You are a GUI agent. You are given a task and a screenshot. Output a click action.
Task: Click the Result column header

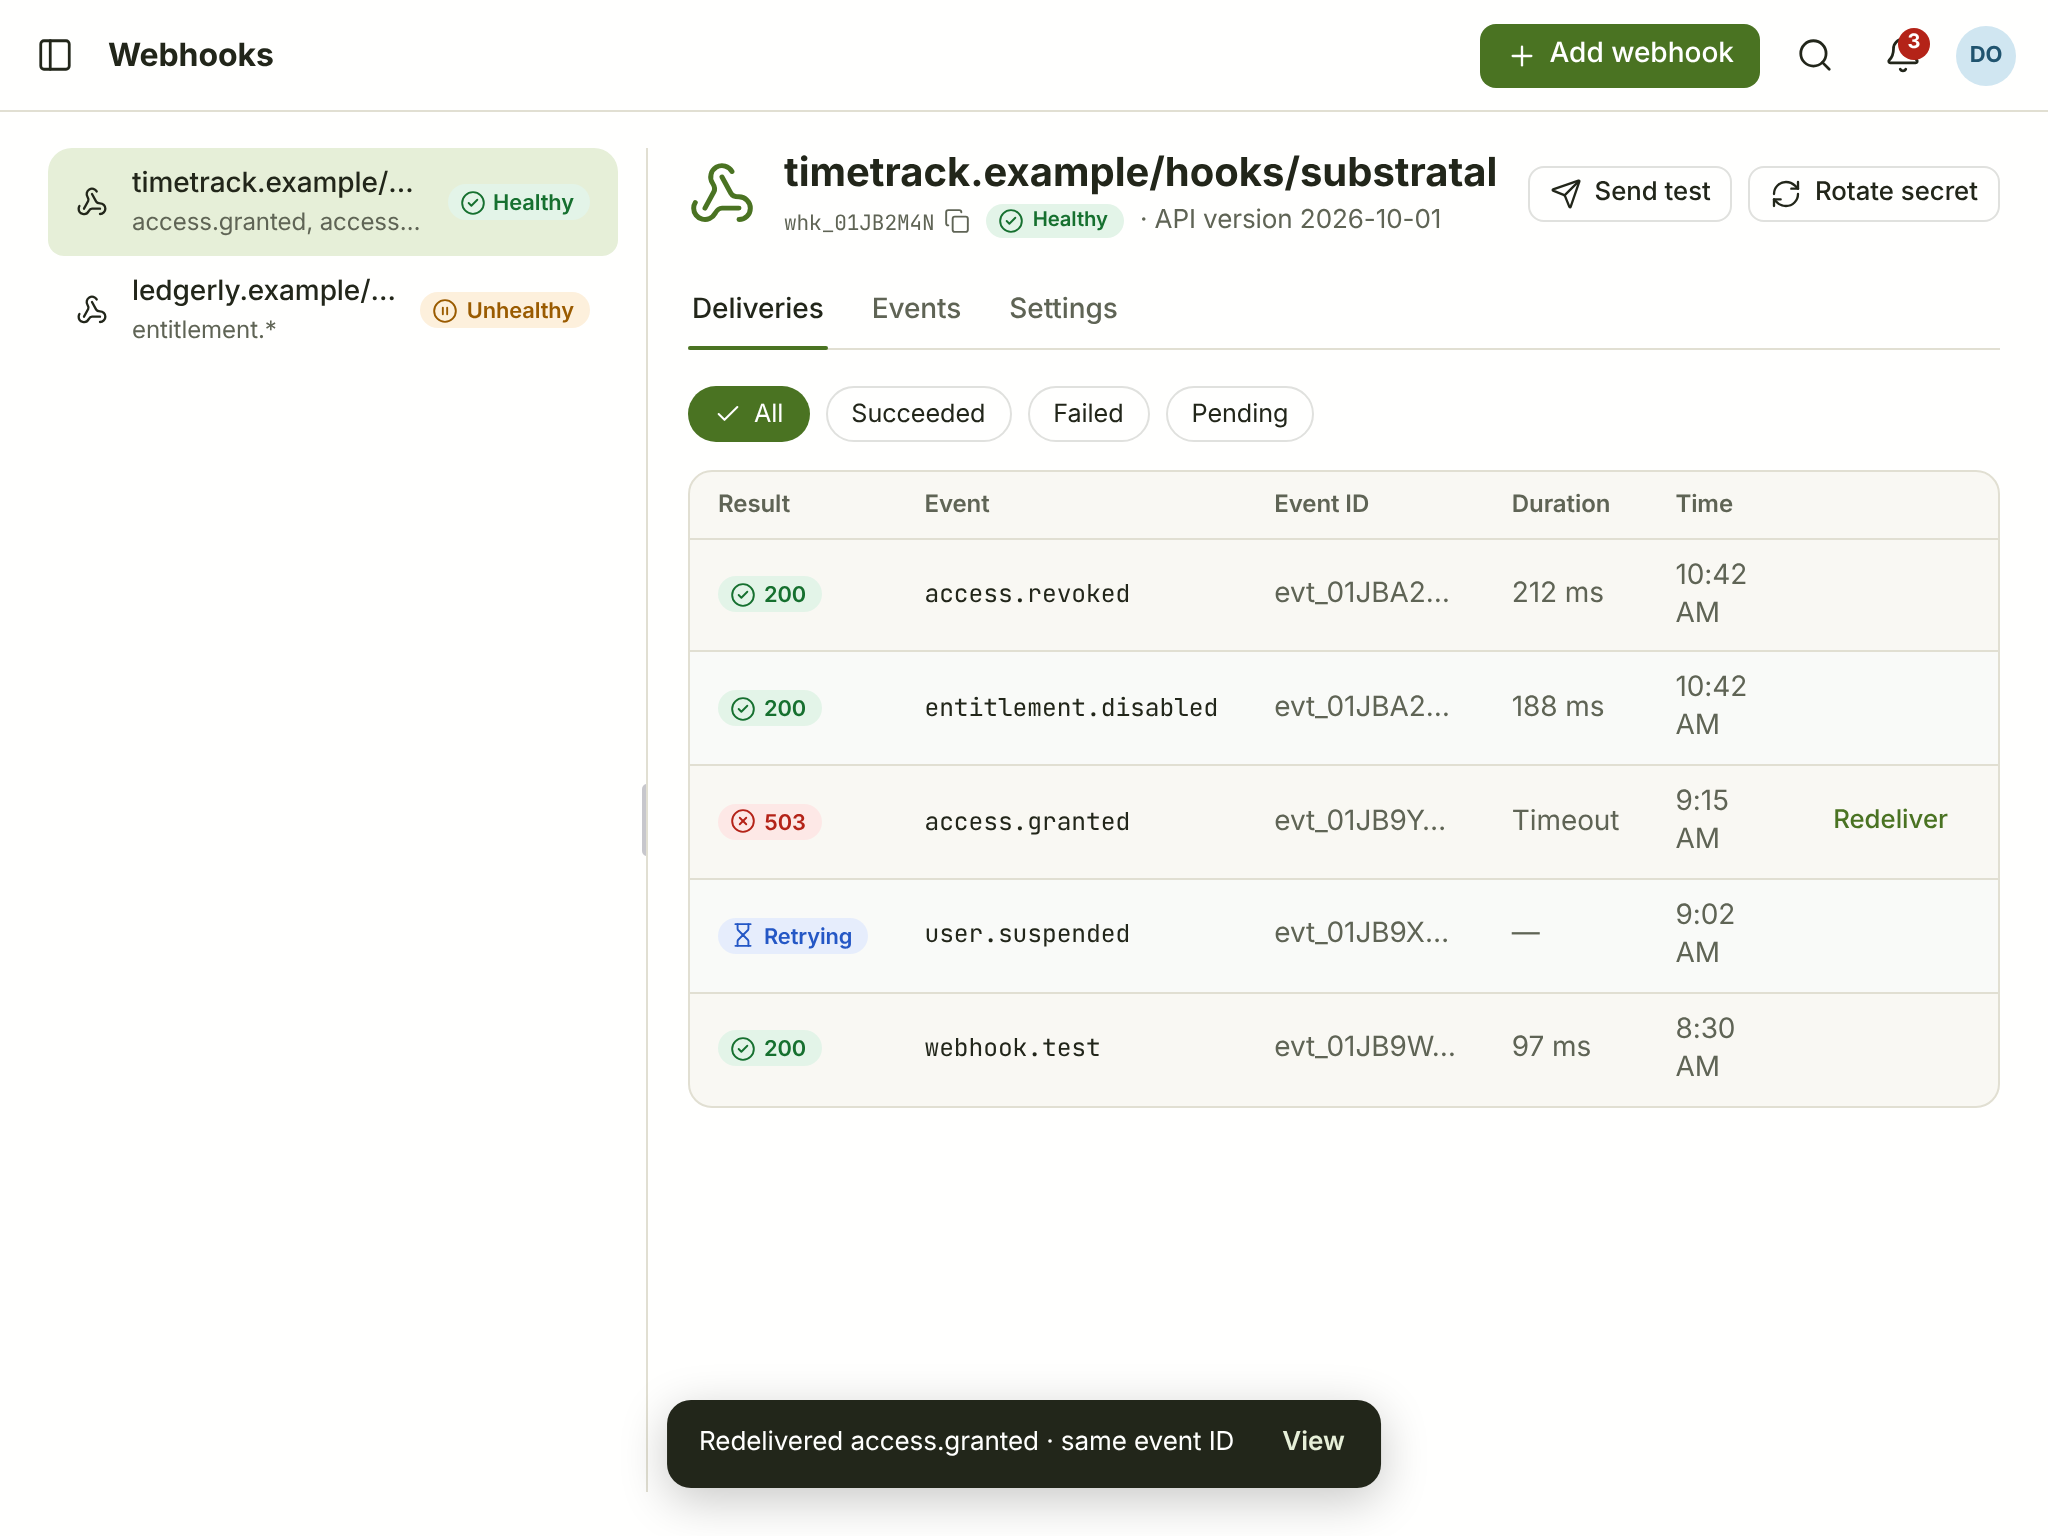[x=754, y=504]
